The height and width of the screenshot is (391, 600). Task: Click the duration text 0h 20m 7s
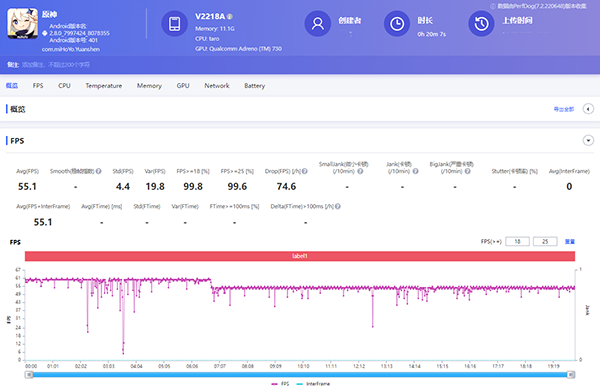coord(432,34)
